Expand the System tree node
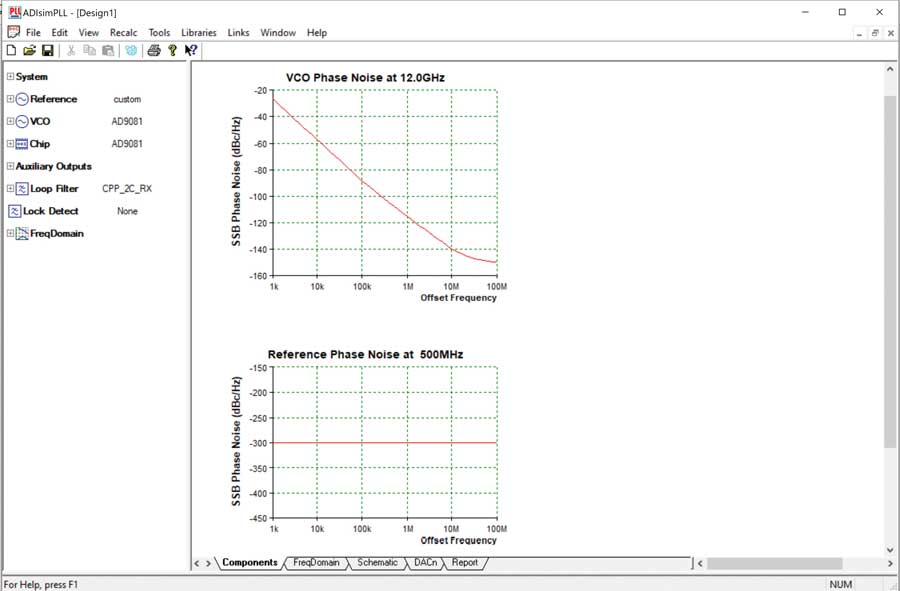Viewport: 900px width, 591px height. point(10,77)
